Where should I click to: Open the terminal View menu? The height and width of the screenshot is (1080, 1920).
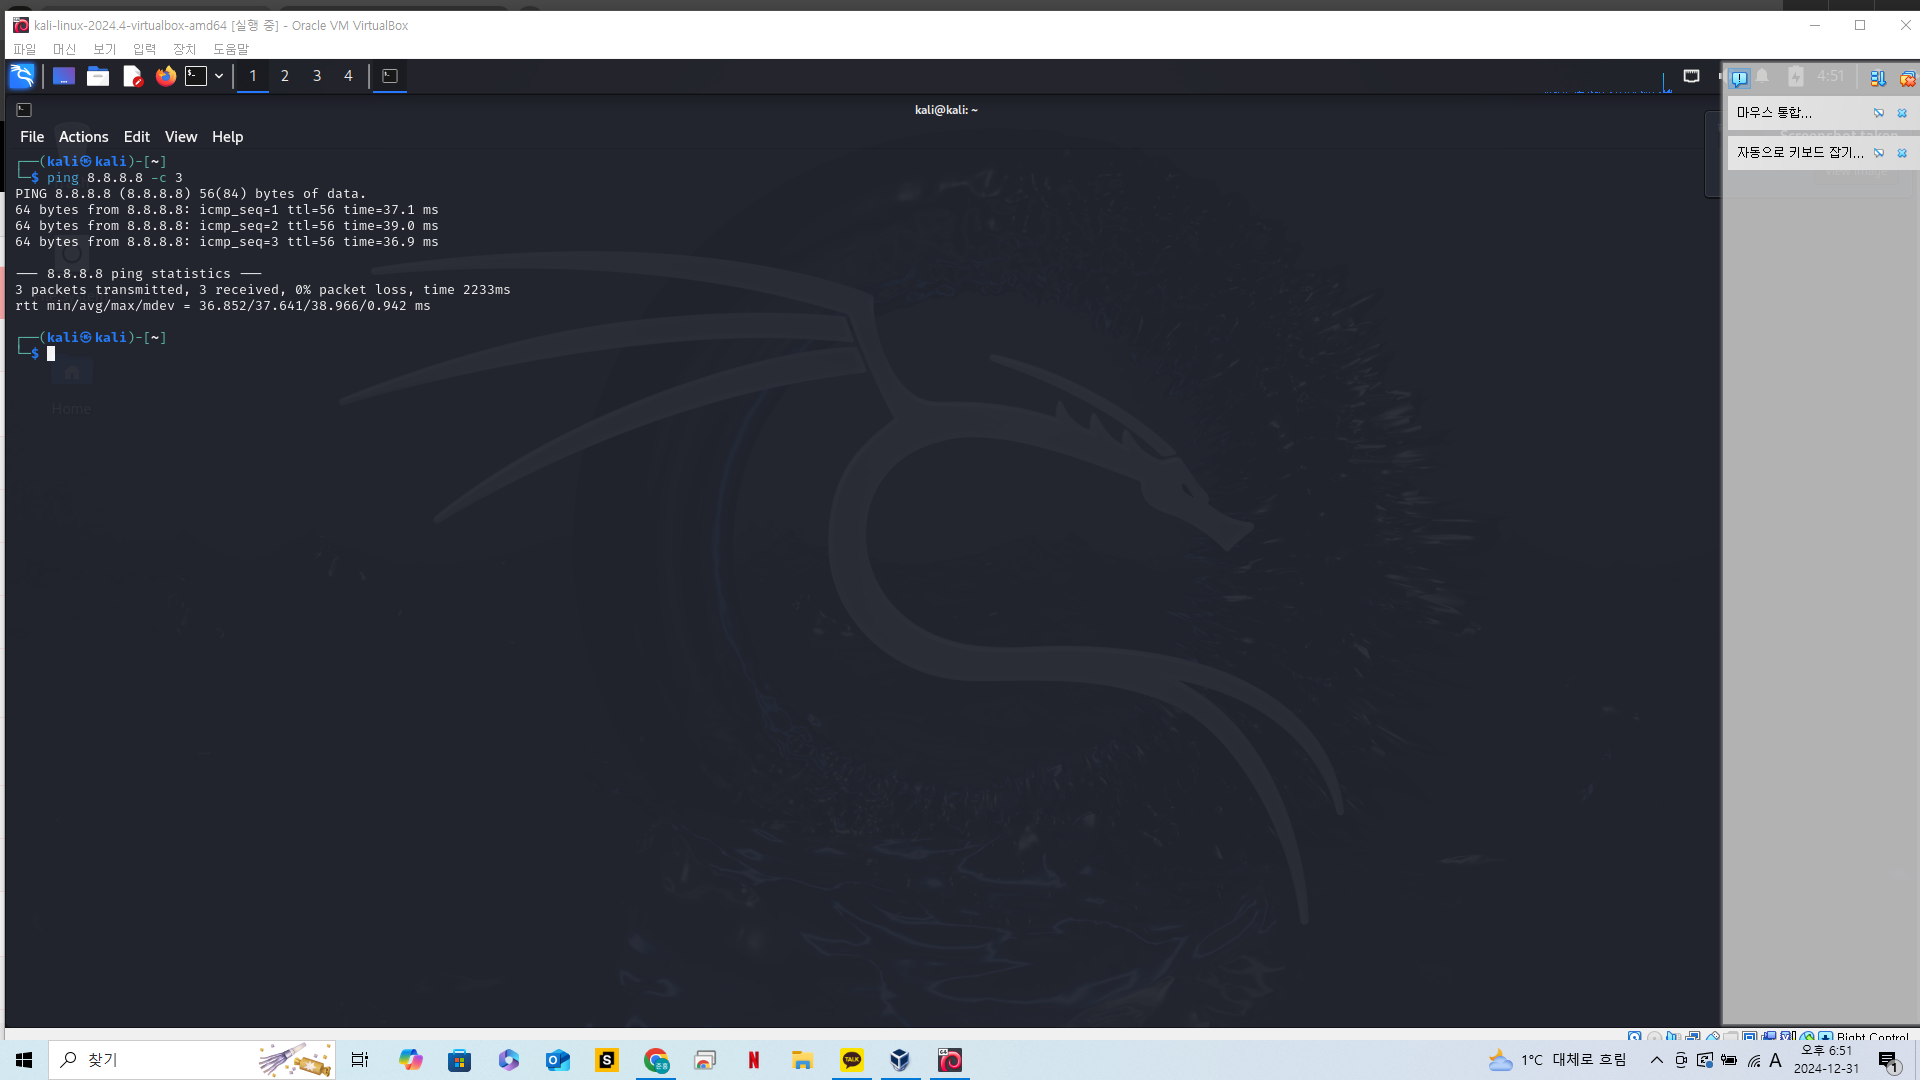click(x=181, y=137)
